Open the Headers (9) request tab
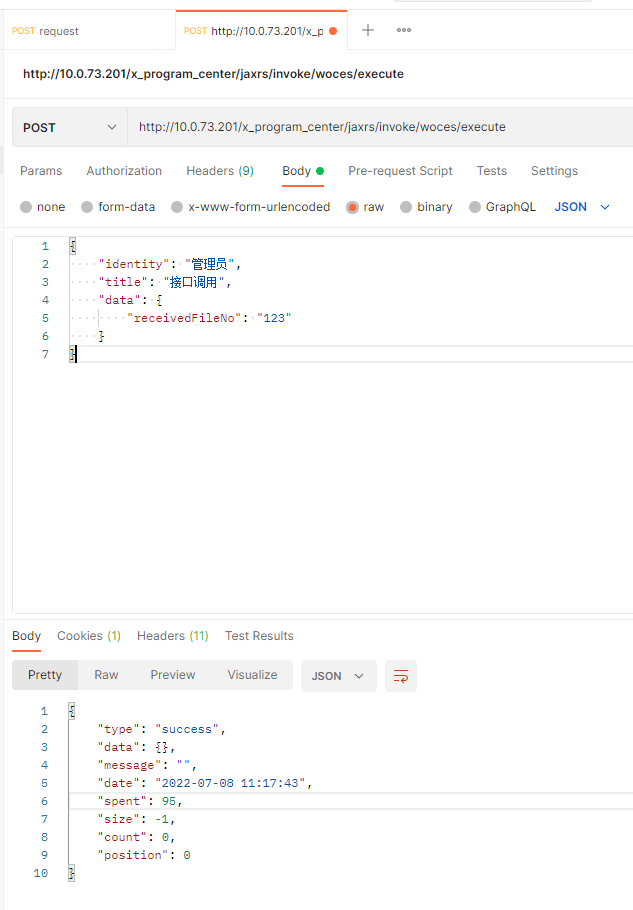The width and height of the screenshot is (633, 910). point(220,171)
